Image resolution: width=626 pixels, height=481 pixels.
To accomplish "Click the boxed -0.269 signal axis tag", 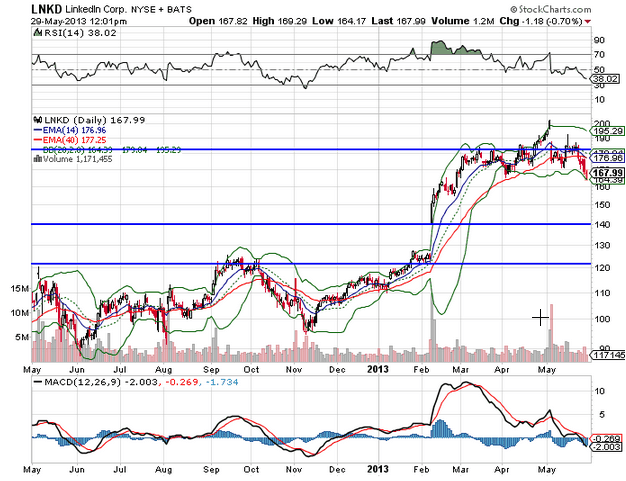I will [606, 438].
